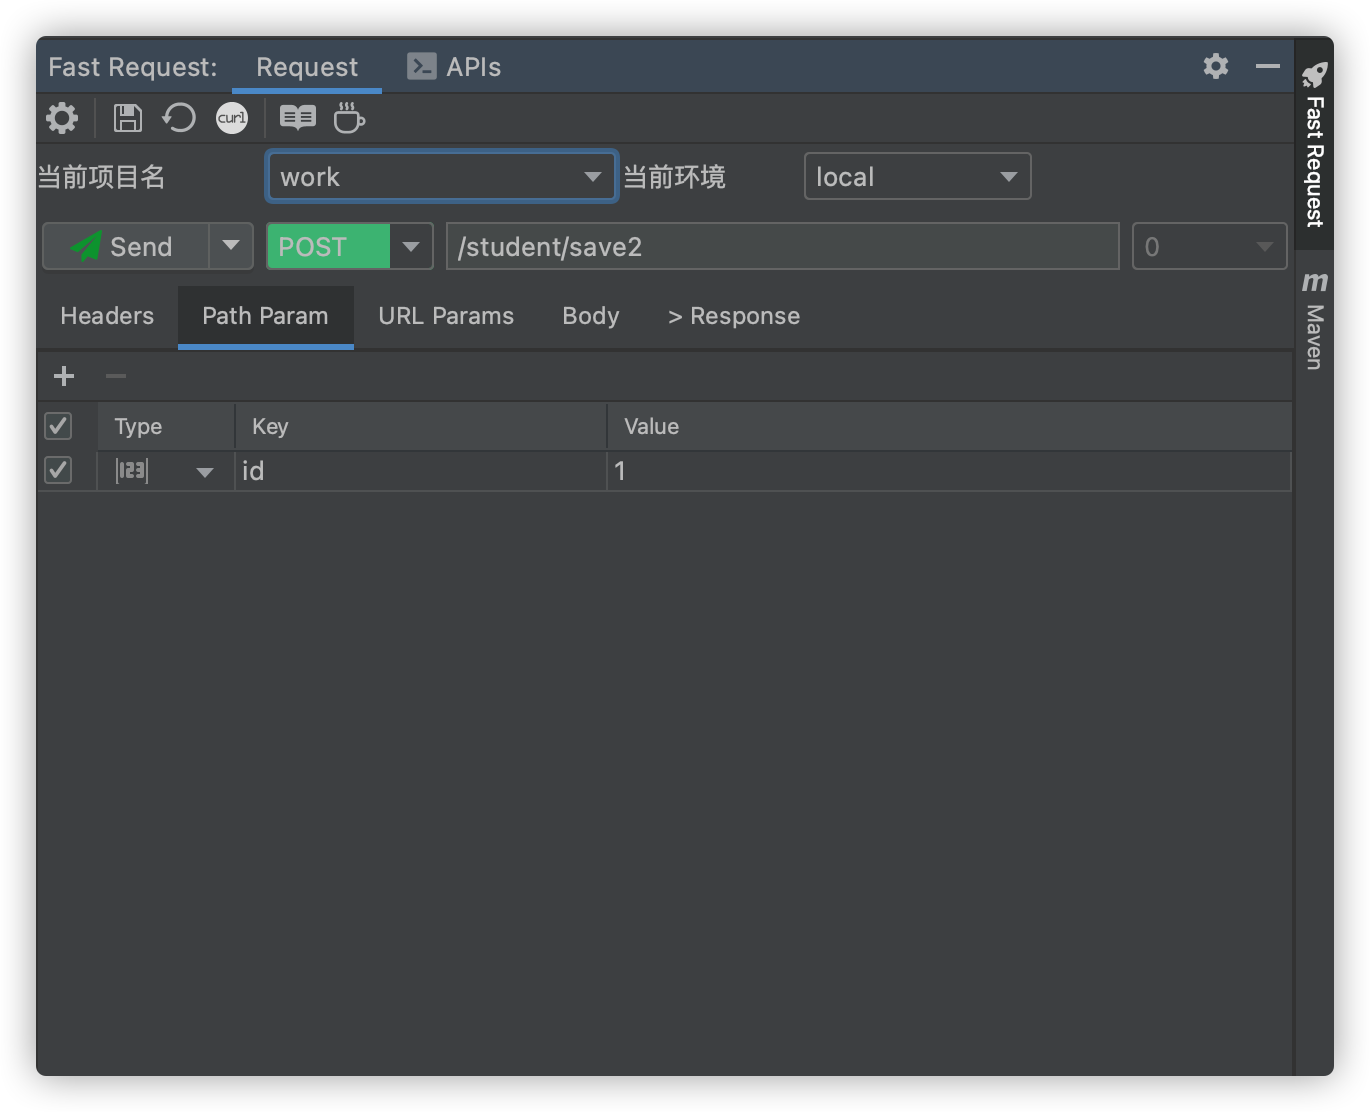The width and height of the screenshot is (1370, 1112).
Task: Open the Fast Request config gear icon in toolbar
Action: (x=62, y=118)
